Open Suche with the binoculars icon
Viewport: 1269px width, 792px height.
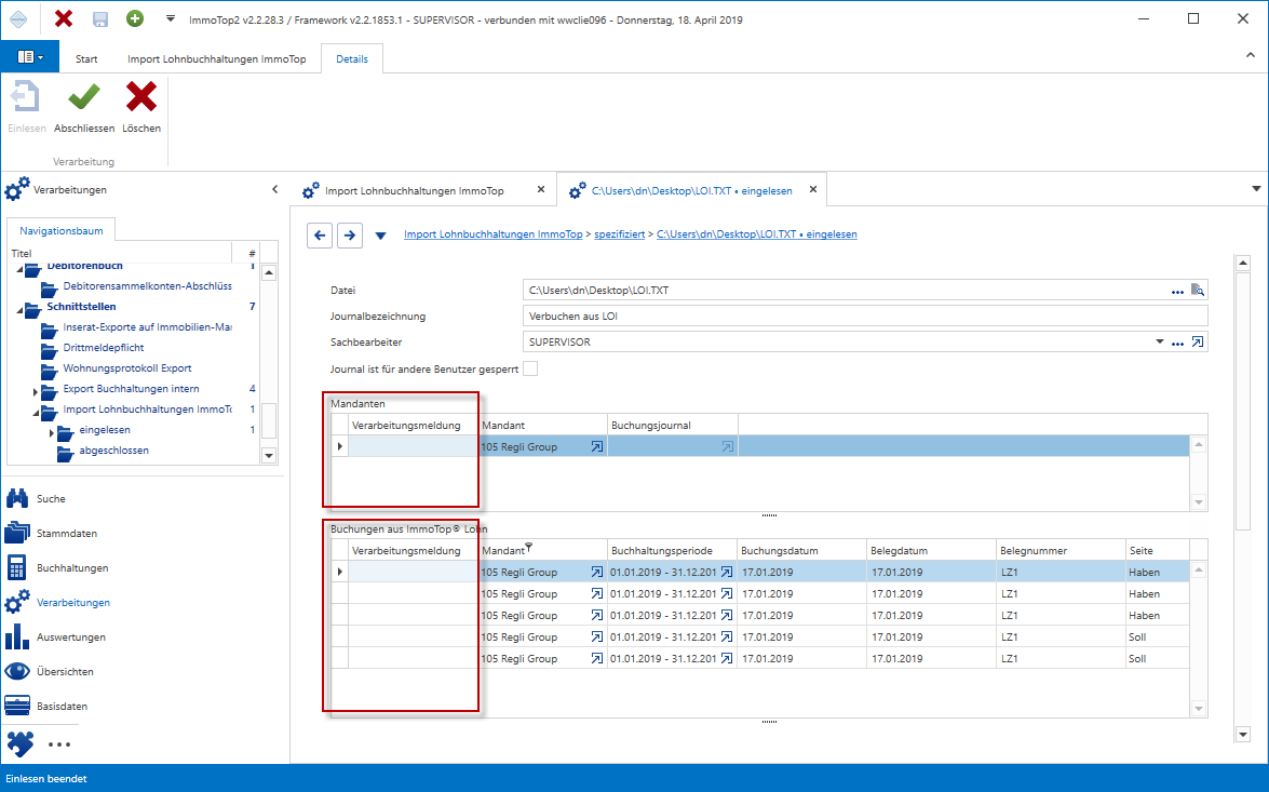point(17,499)
